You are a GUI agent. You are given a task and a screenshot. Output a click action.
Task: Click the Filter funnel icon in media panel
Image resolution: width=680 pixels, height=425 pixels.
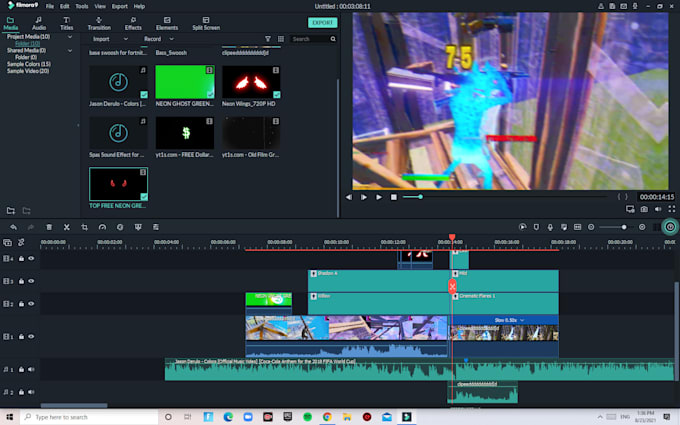[268, 39]
